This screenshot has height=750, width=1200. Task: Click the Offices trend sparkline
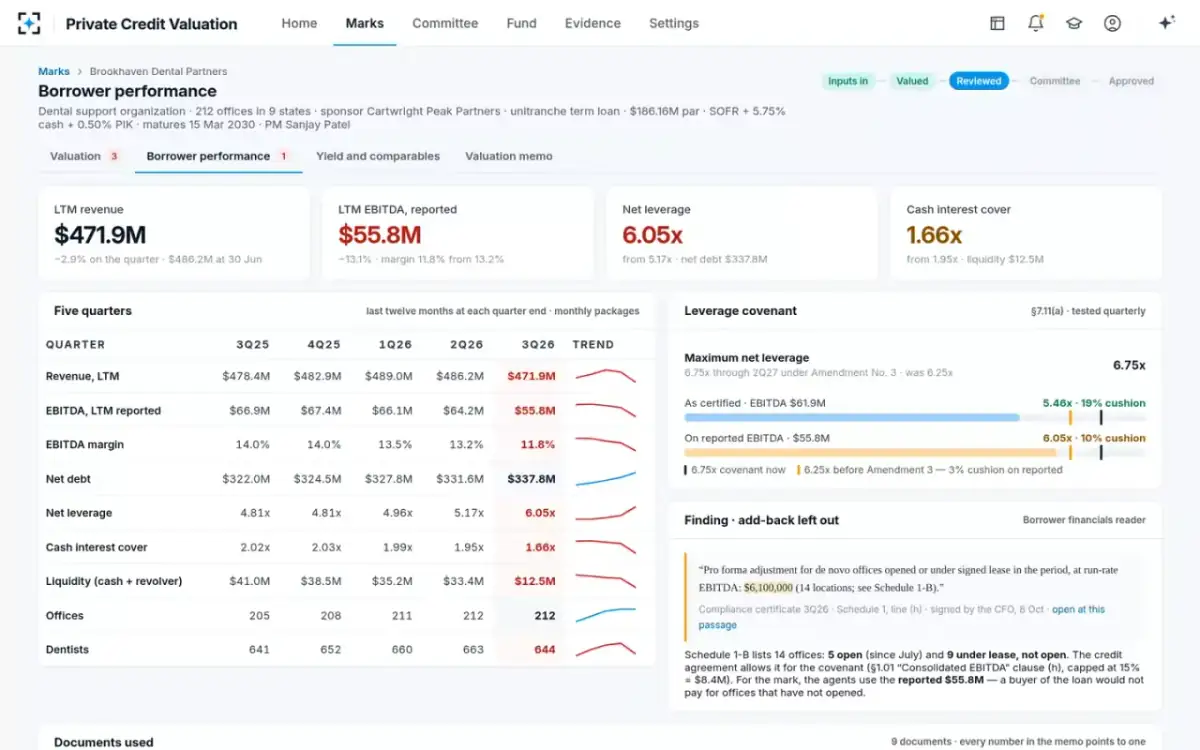click(605, 615)
